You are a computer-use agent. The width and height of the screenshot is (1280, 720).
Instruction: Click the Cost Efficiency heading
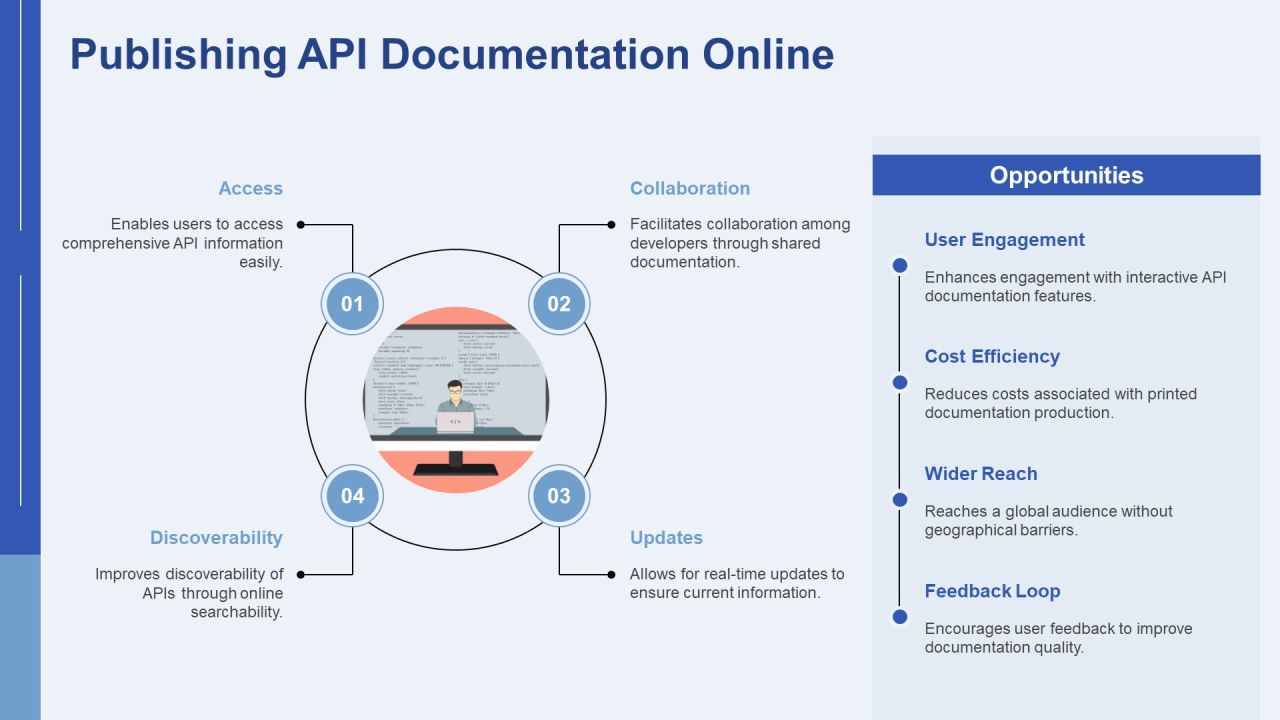click(992, 356)
